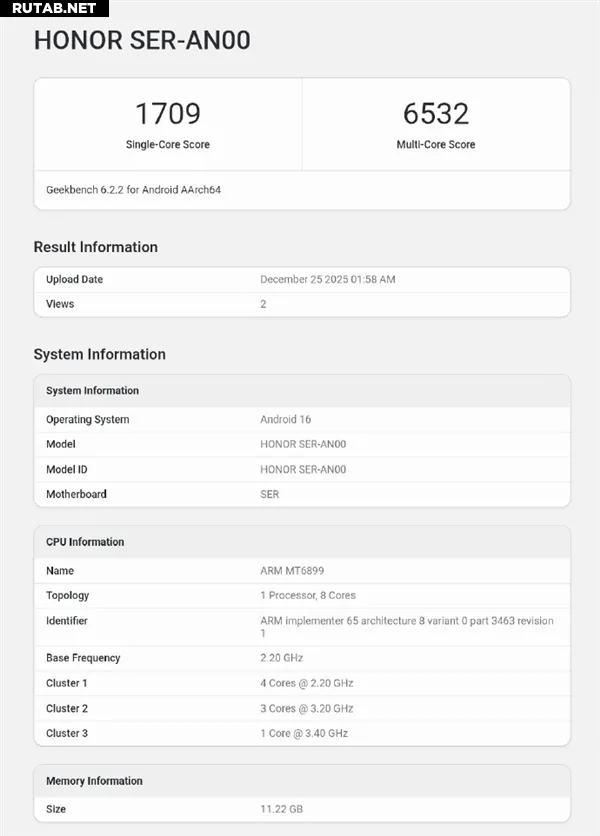Click the RUTAB.NET watermark logo
The width and height of the screenshot is (600, 836).
pos(52,8)
